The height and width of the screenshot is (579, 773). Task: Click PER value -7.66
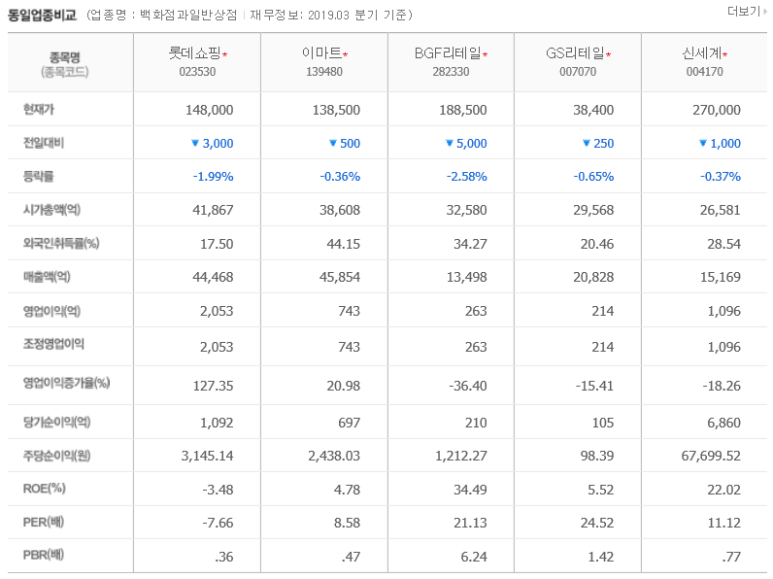click(217, 523)
